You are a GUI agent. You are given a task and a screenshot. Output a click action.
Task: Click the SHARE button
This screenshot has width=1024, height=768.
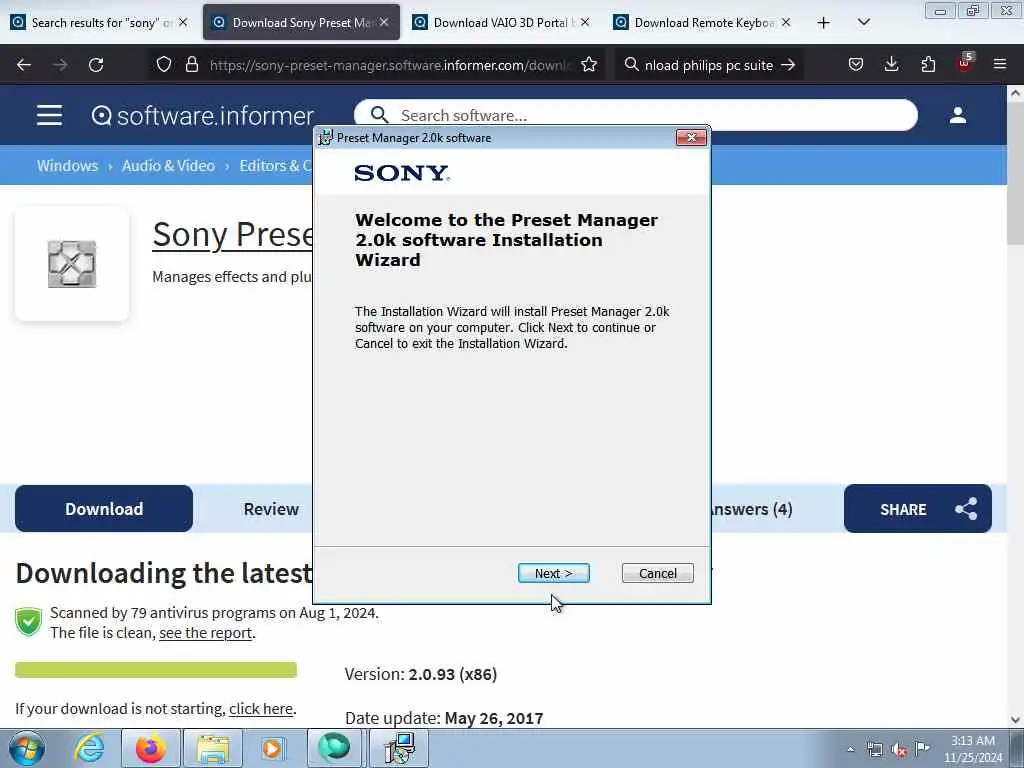point(918,509)
